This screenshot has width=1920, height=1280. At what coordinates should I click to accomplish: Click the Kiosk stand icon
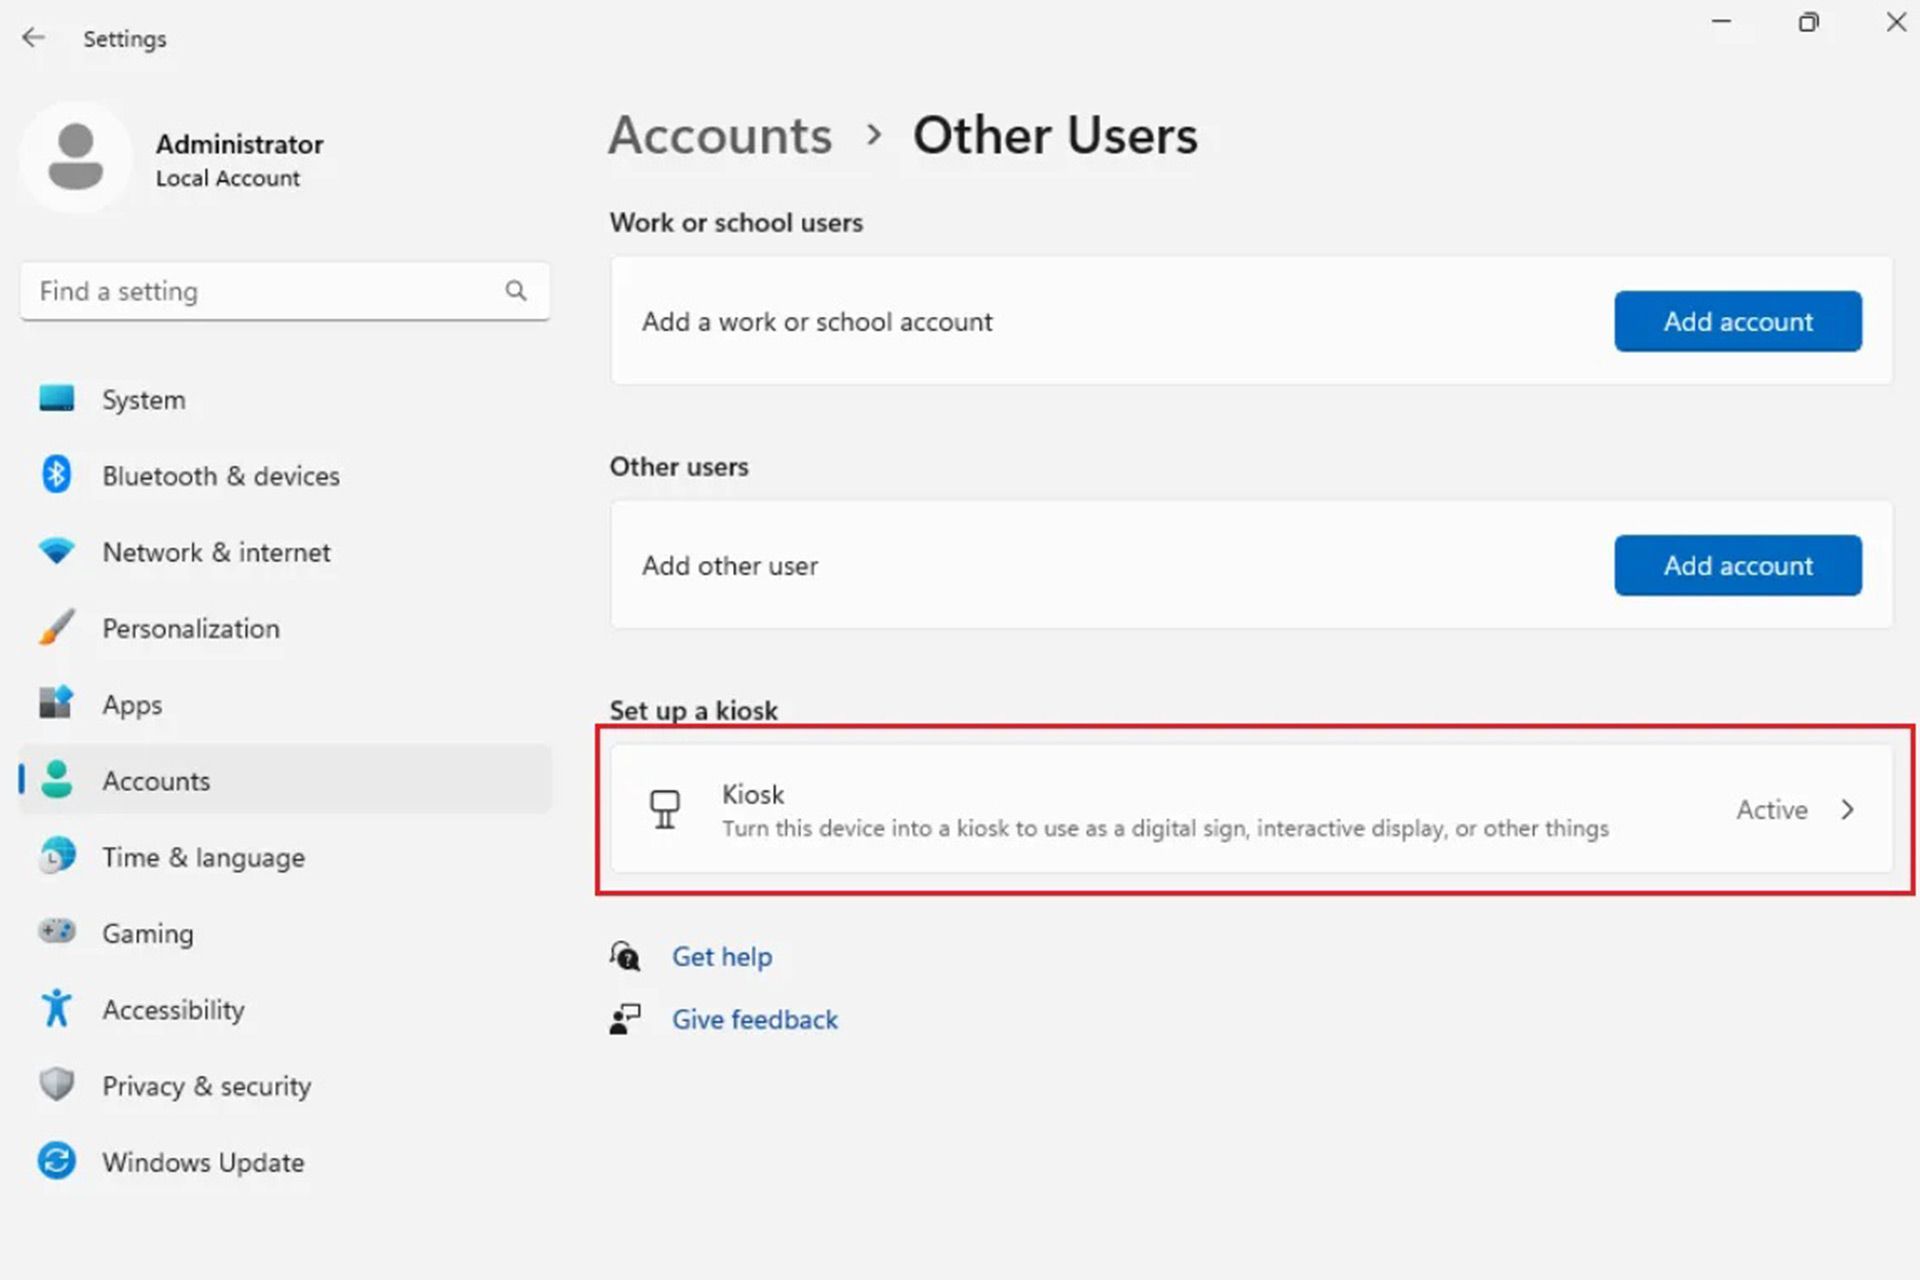click(x=665, y=810)
